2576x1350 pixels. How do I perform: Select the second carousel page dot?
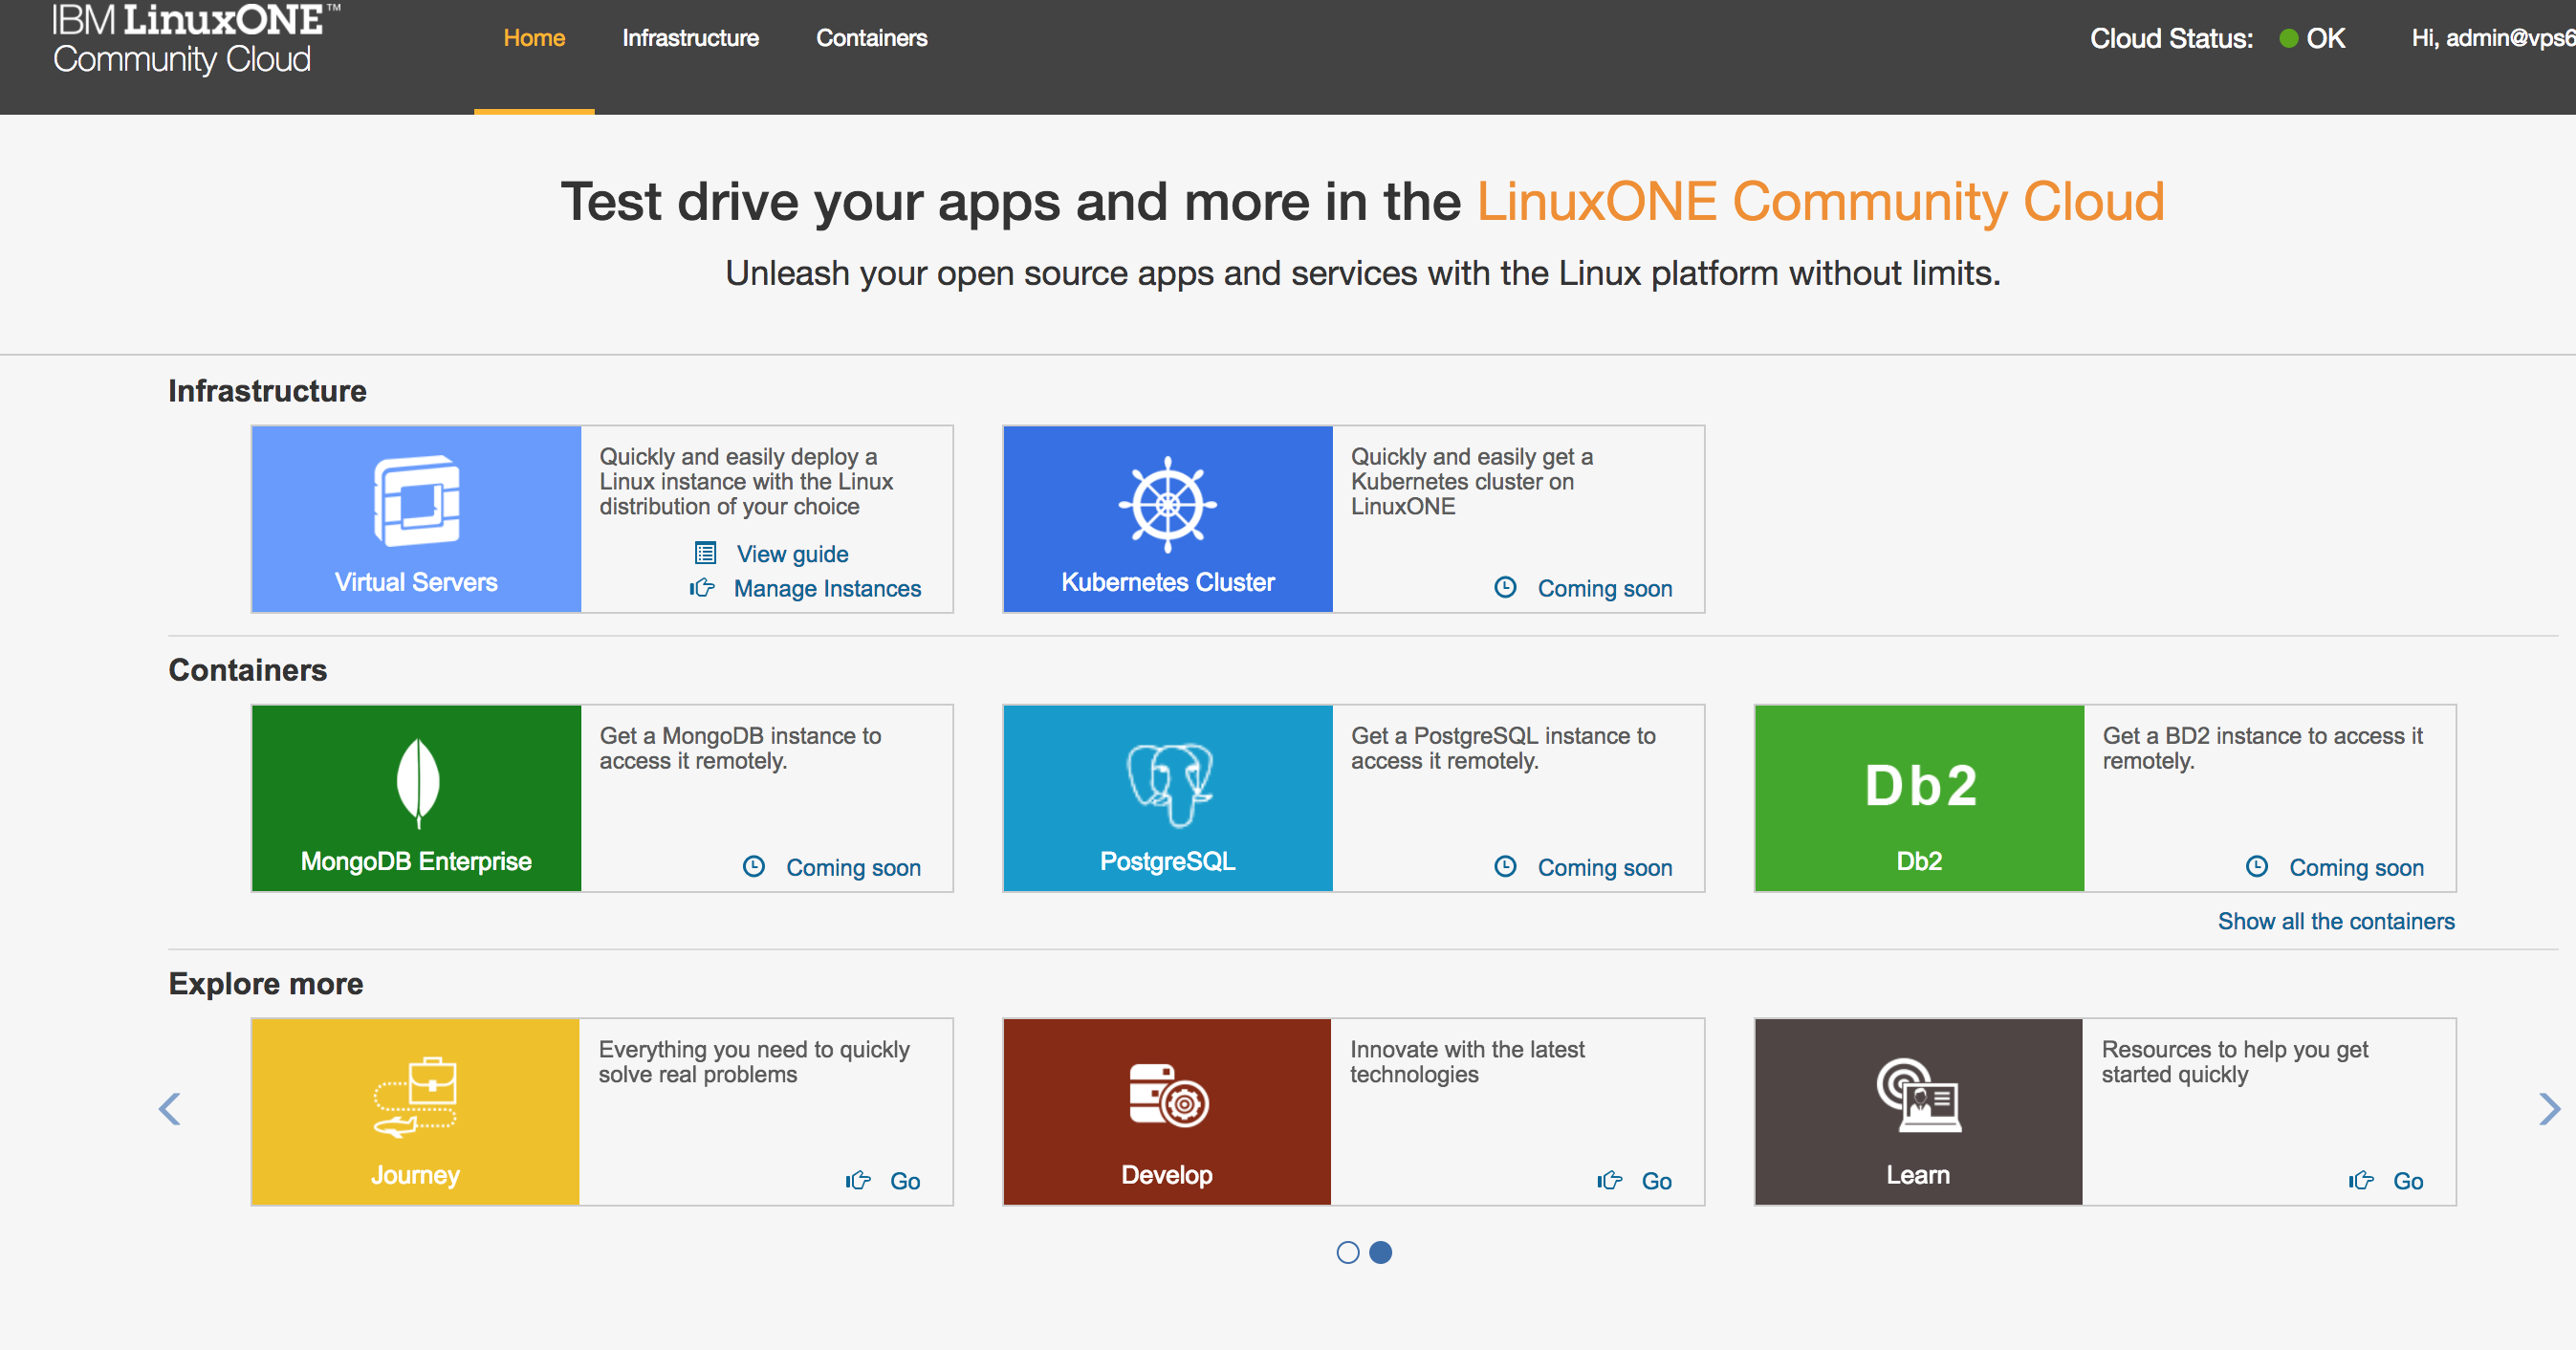(x=1380, y=1252)
